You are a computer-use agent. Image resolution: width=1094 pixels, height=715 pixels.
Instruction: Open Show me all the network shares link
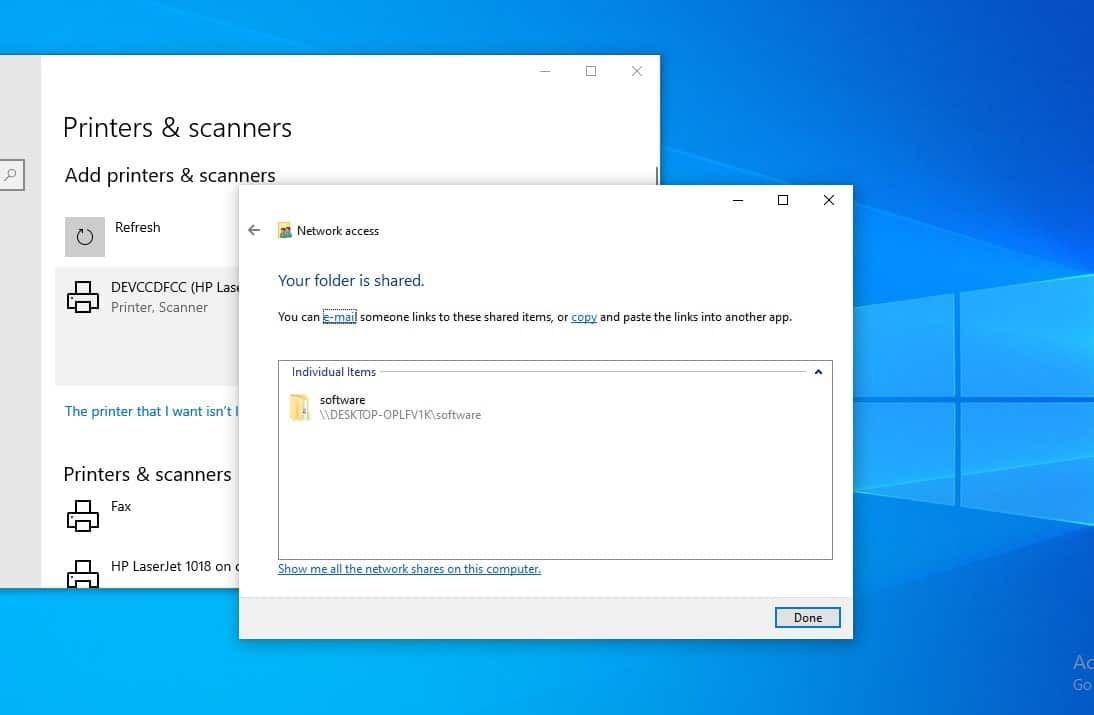tap(410, 569)
